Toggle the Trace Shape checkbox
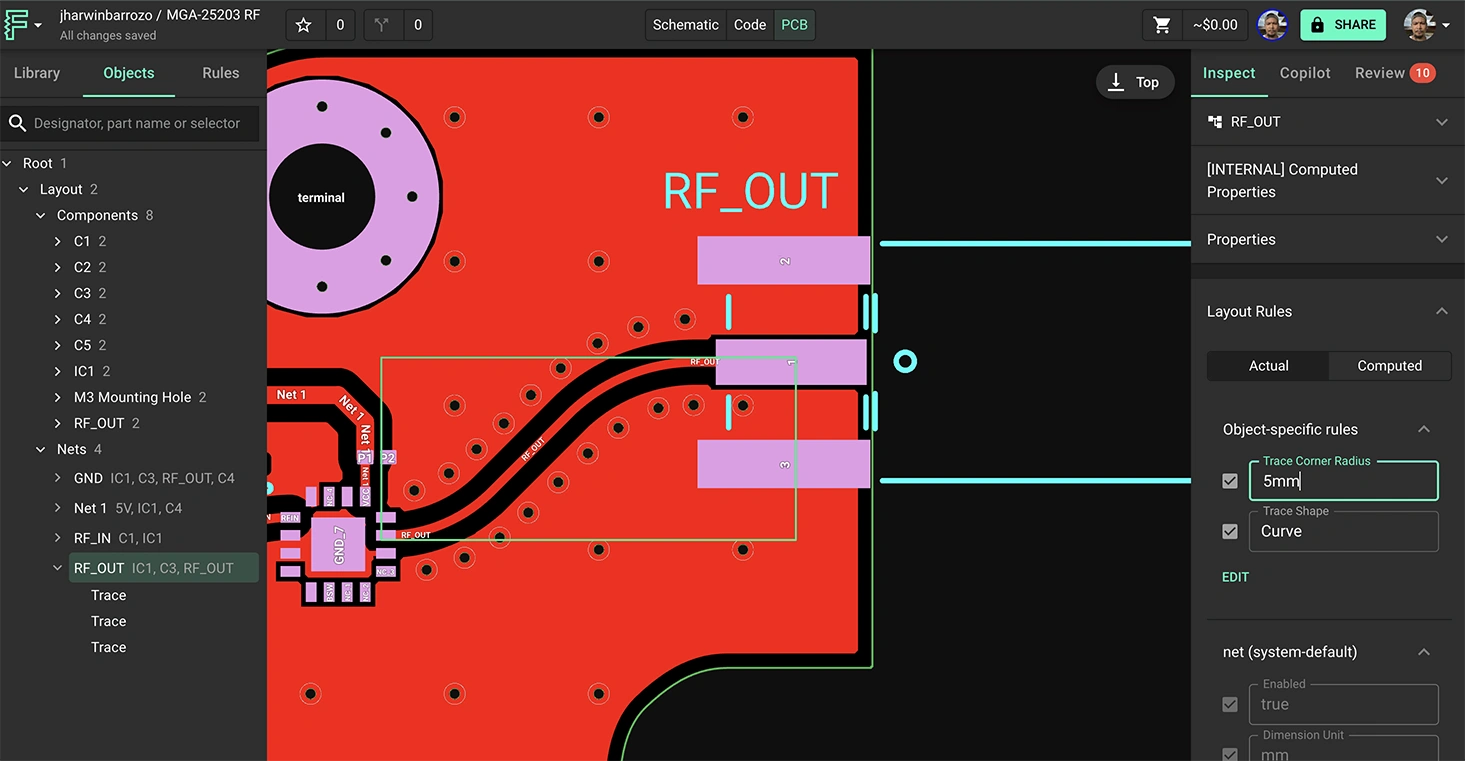The height and width of the screenshot is (761, 1465). (x=1230, y=531)
